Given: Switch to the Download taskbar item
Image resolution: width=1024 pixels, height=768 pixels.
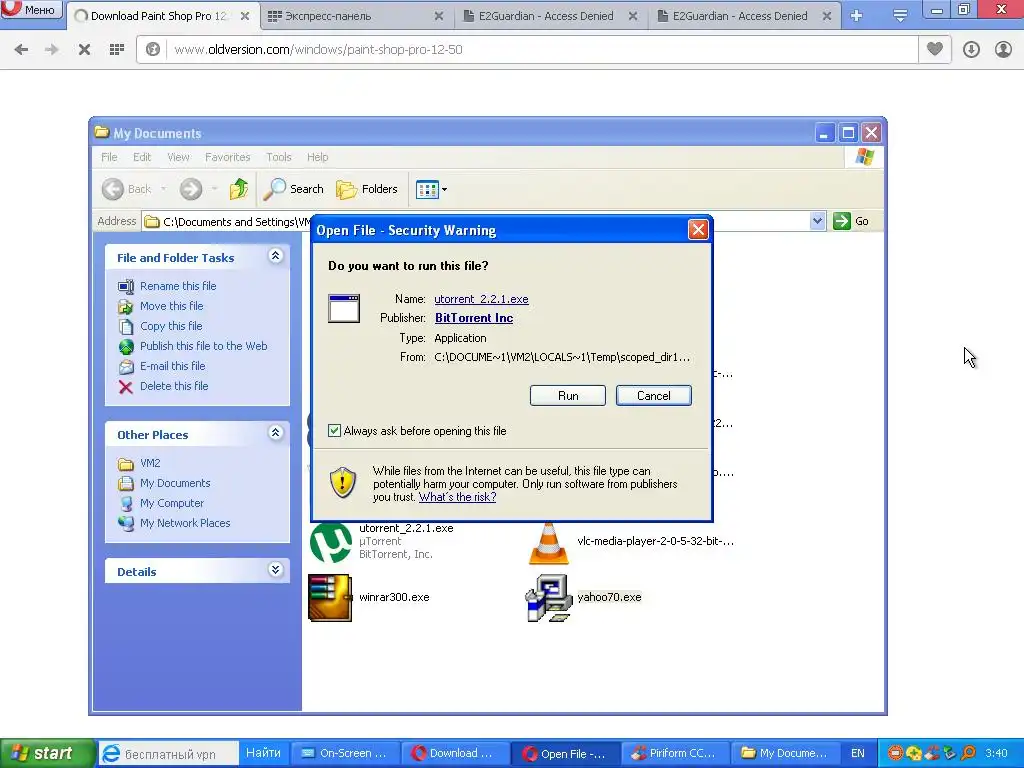Looking at the screenshot, I should [454, 754].
